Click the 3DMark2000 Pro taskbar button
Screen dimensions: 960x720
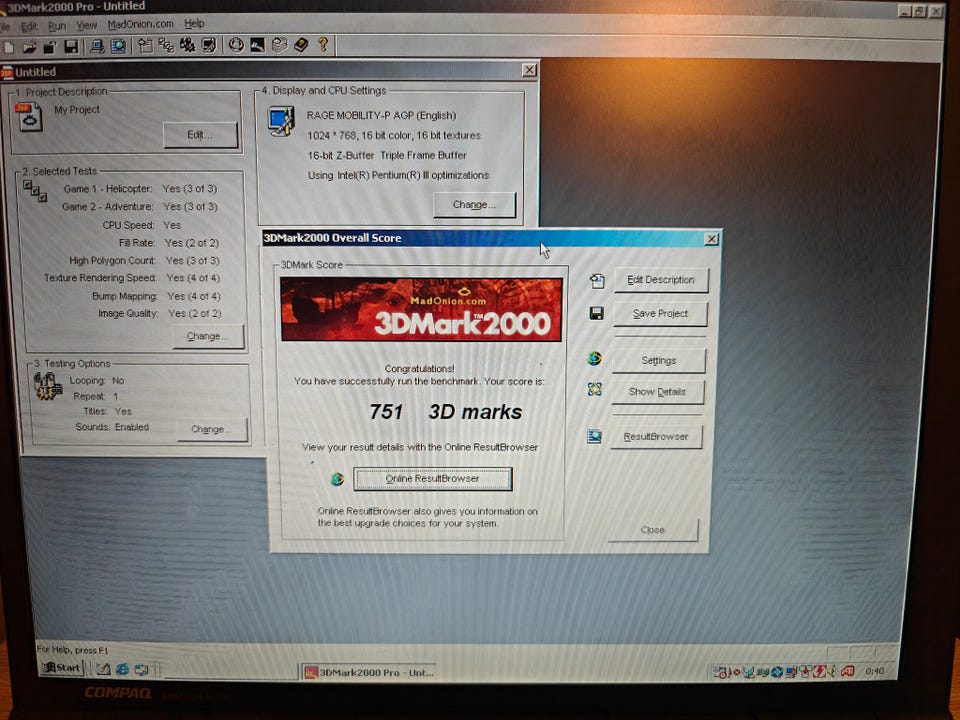click(369, 672)
